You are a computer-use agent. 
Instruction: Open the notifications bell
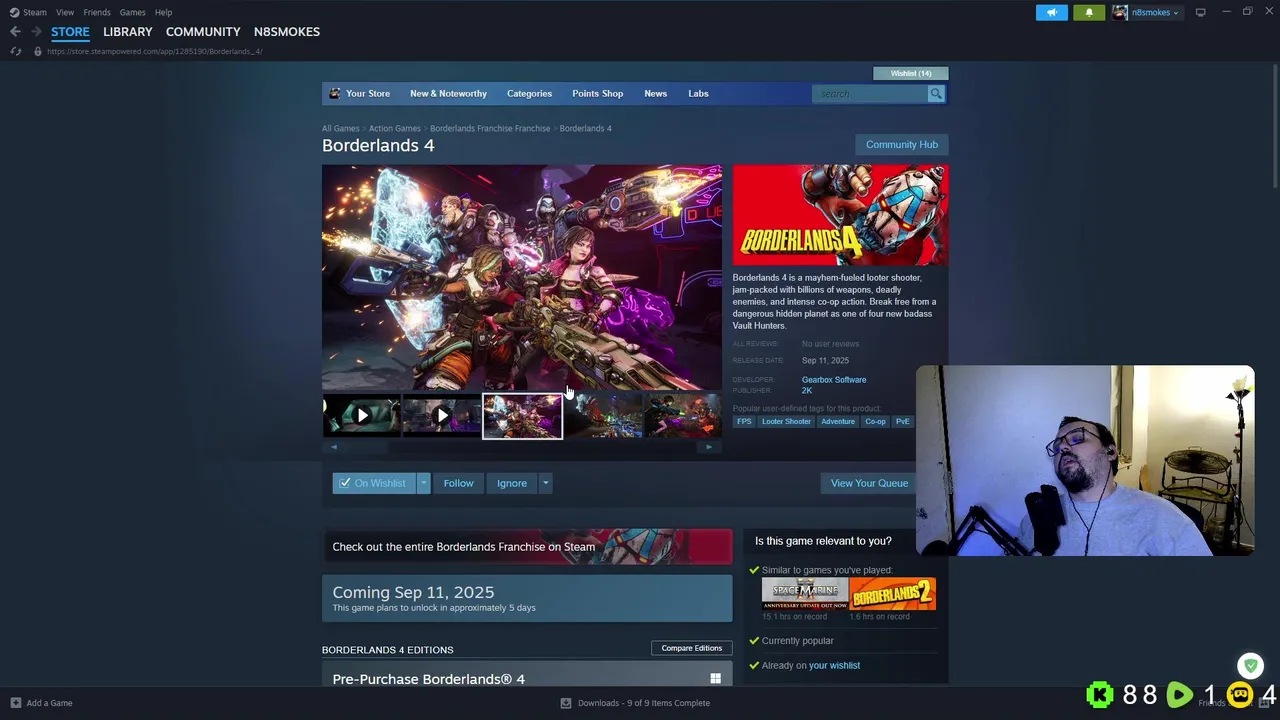click(1088, 12)
